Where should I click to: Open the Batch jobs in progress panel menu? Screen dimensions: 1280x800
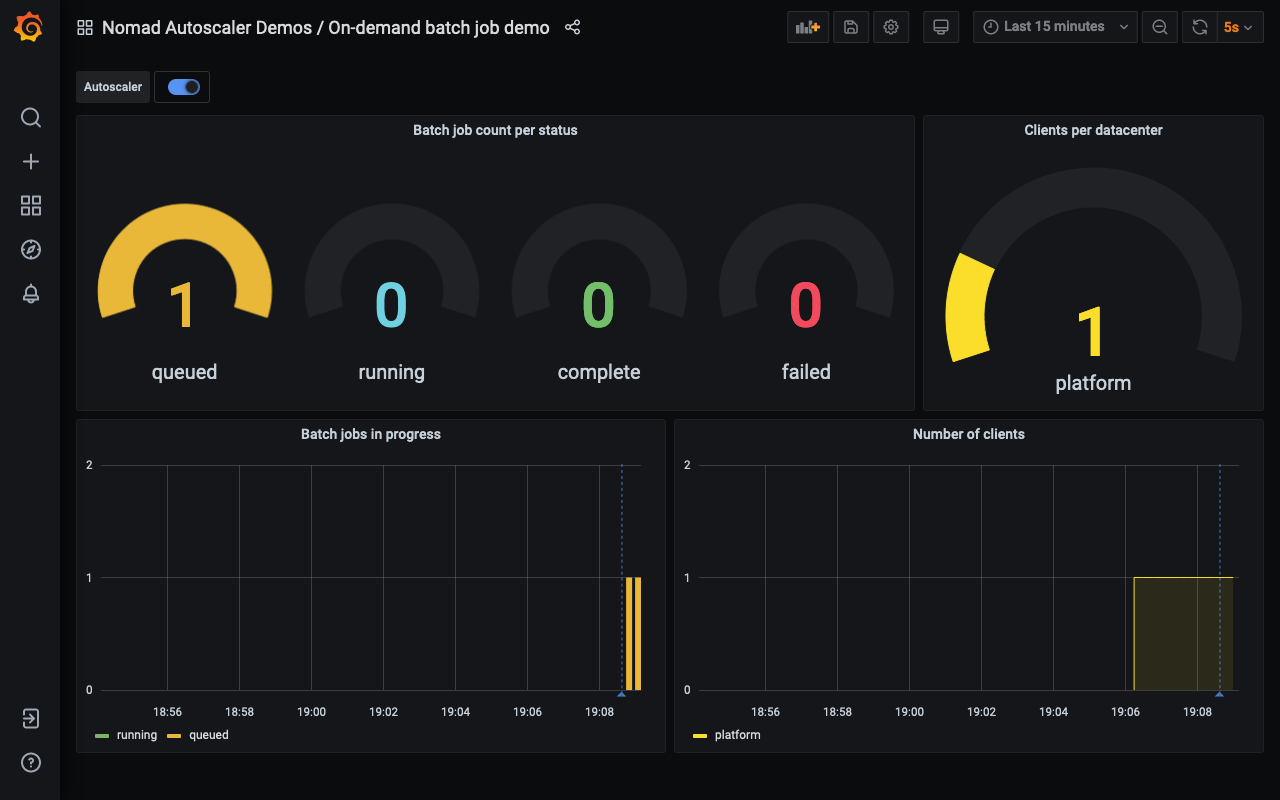click(371, 434)
